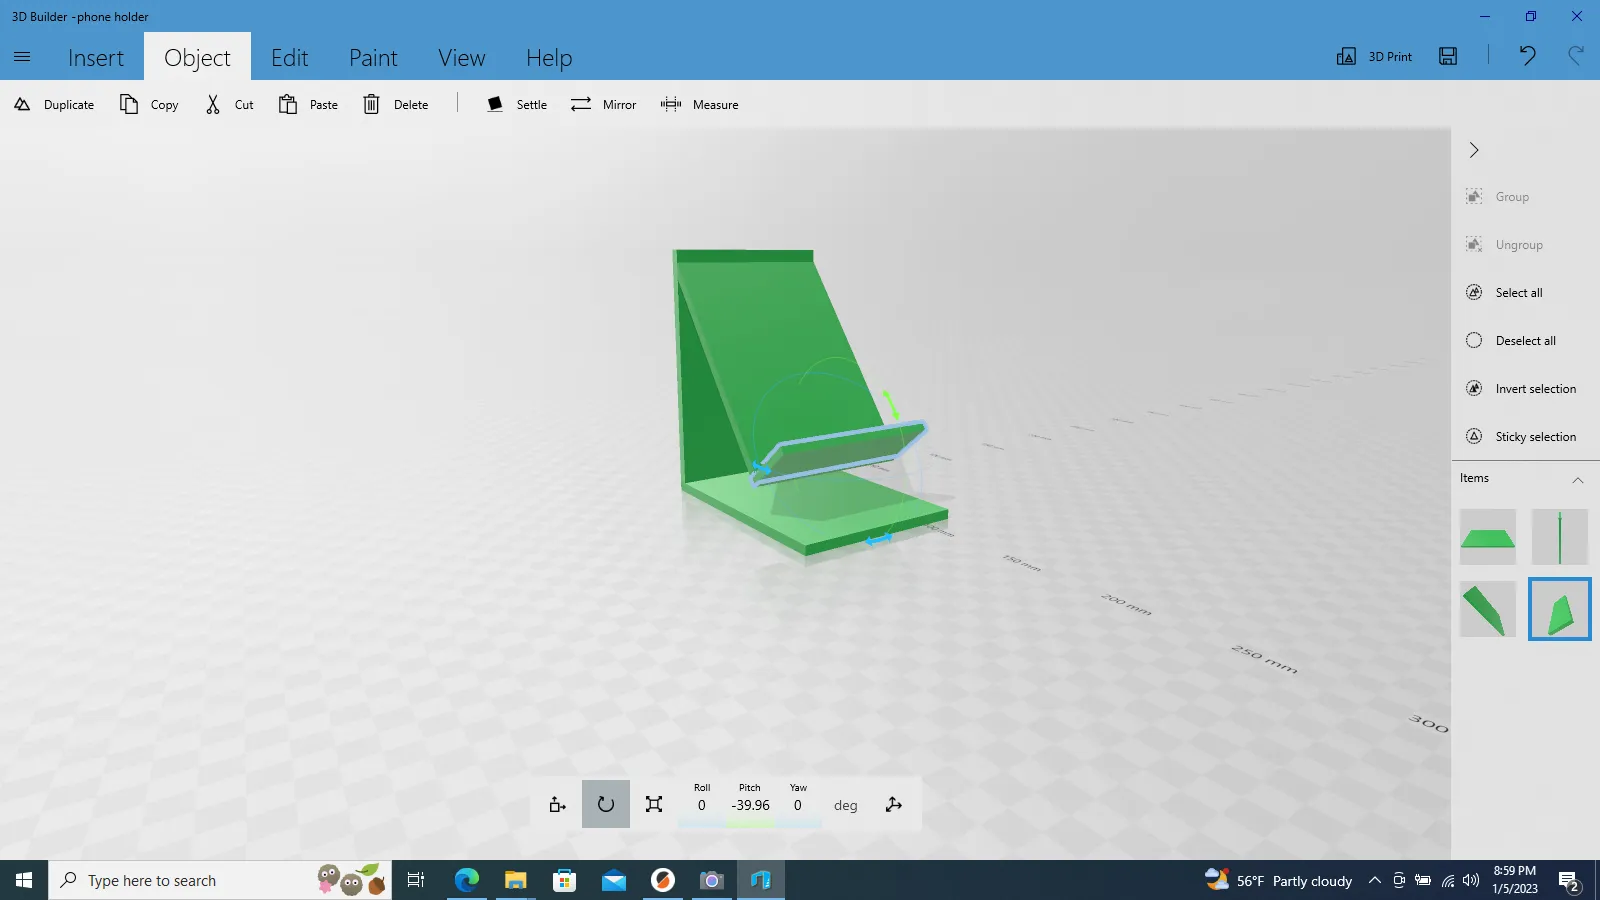Click the green rotation handle on the model

(x=890, y=403)
